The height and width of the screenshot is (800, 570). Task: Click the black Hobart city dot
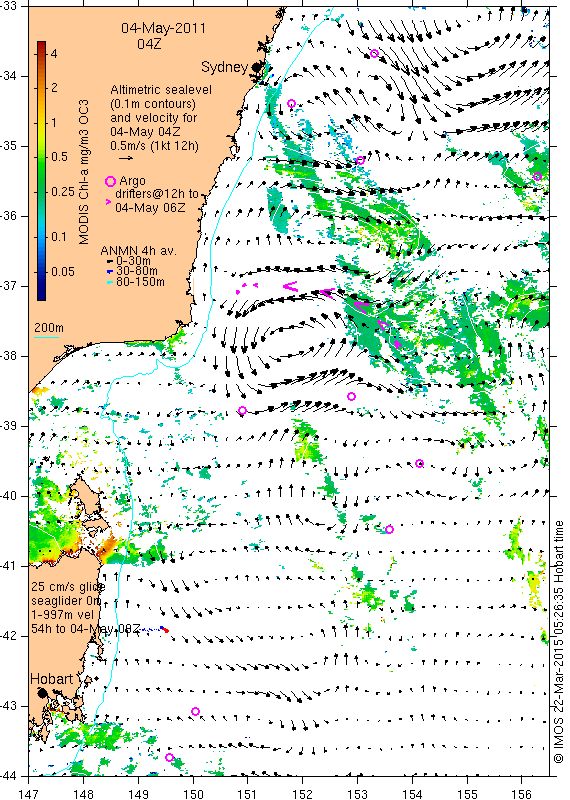42,693
